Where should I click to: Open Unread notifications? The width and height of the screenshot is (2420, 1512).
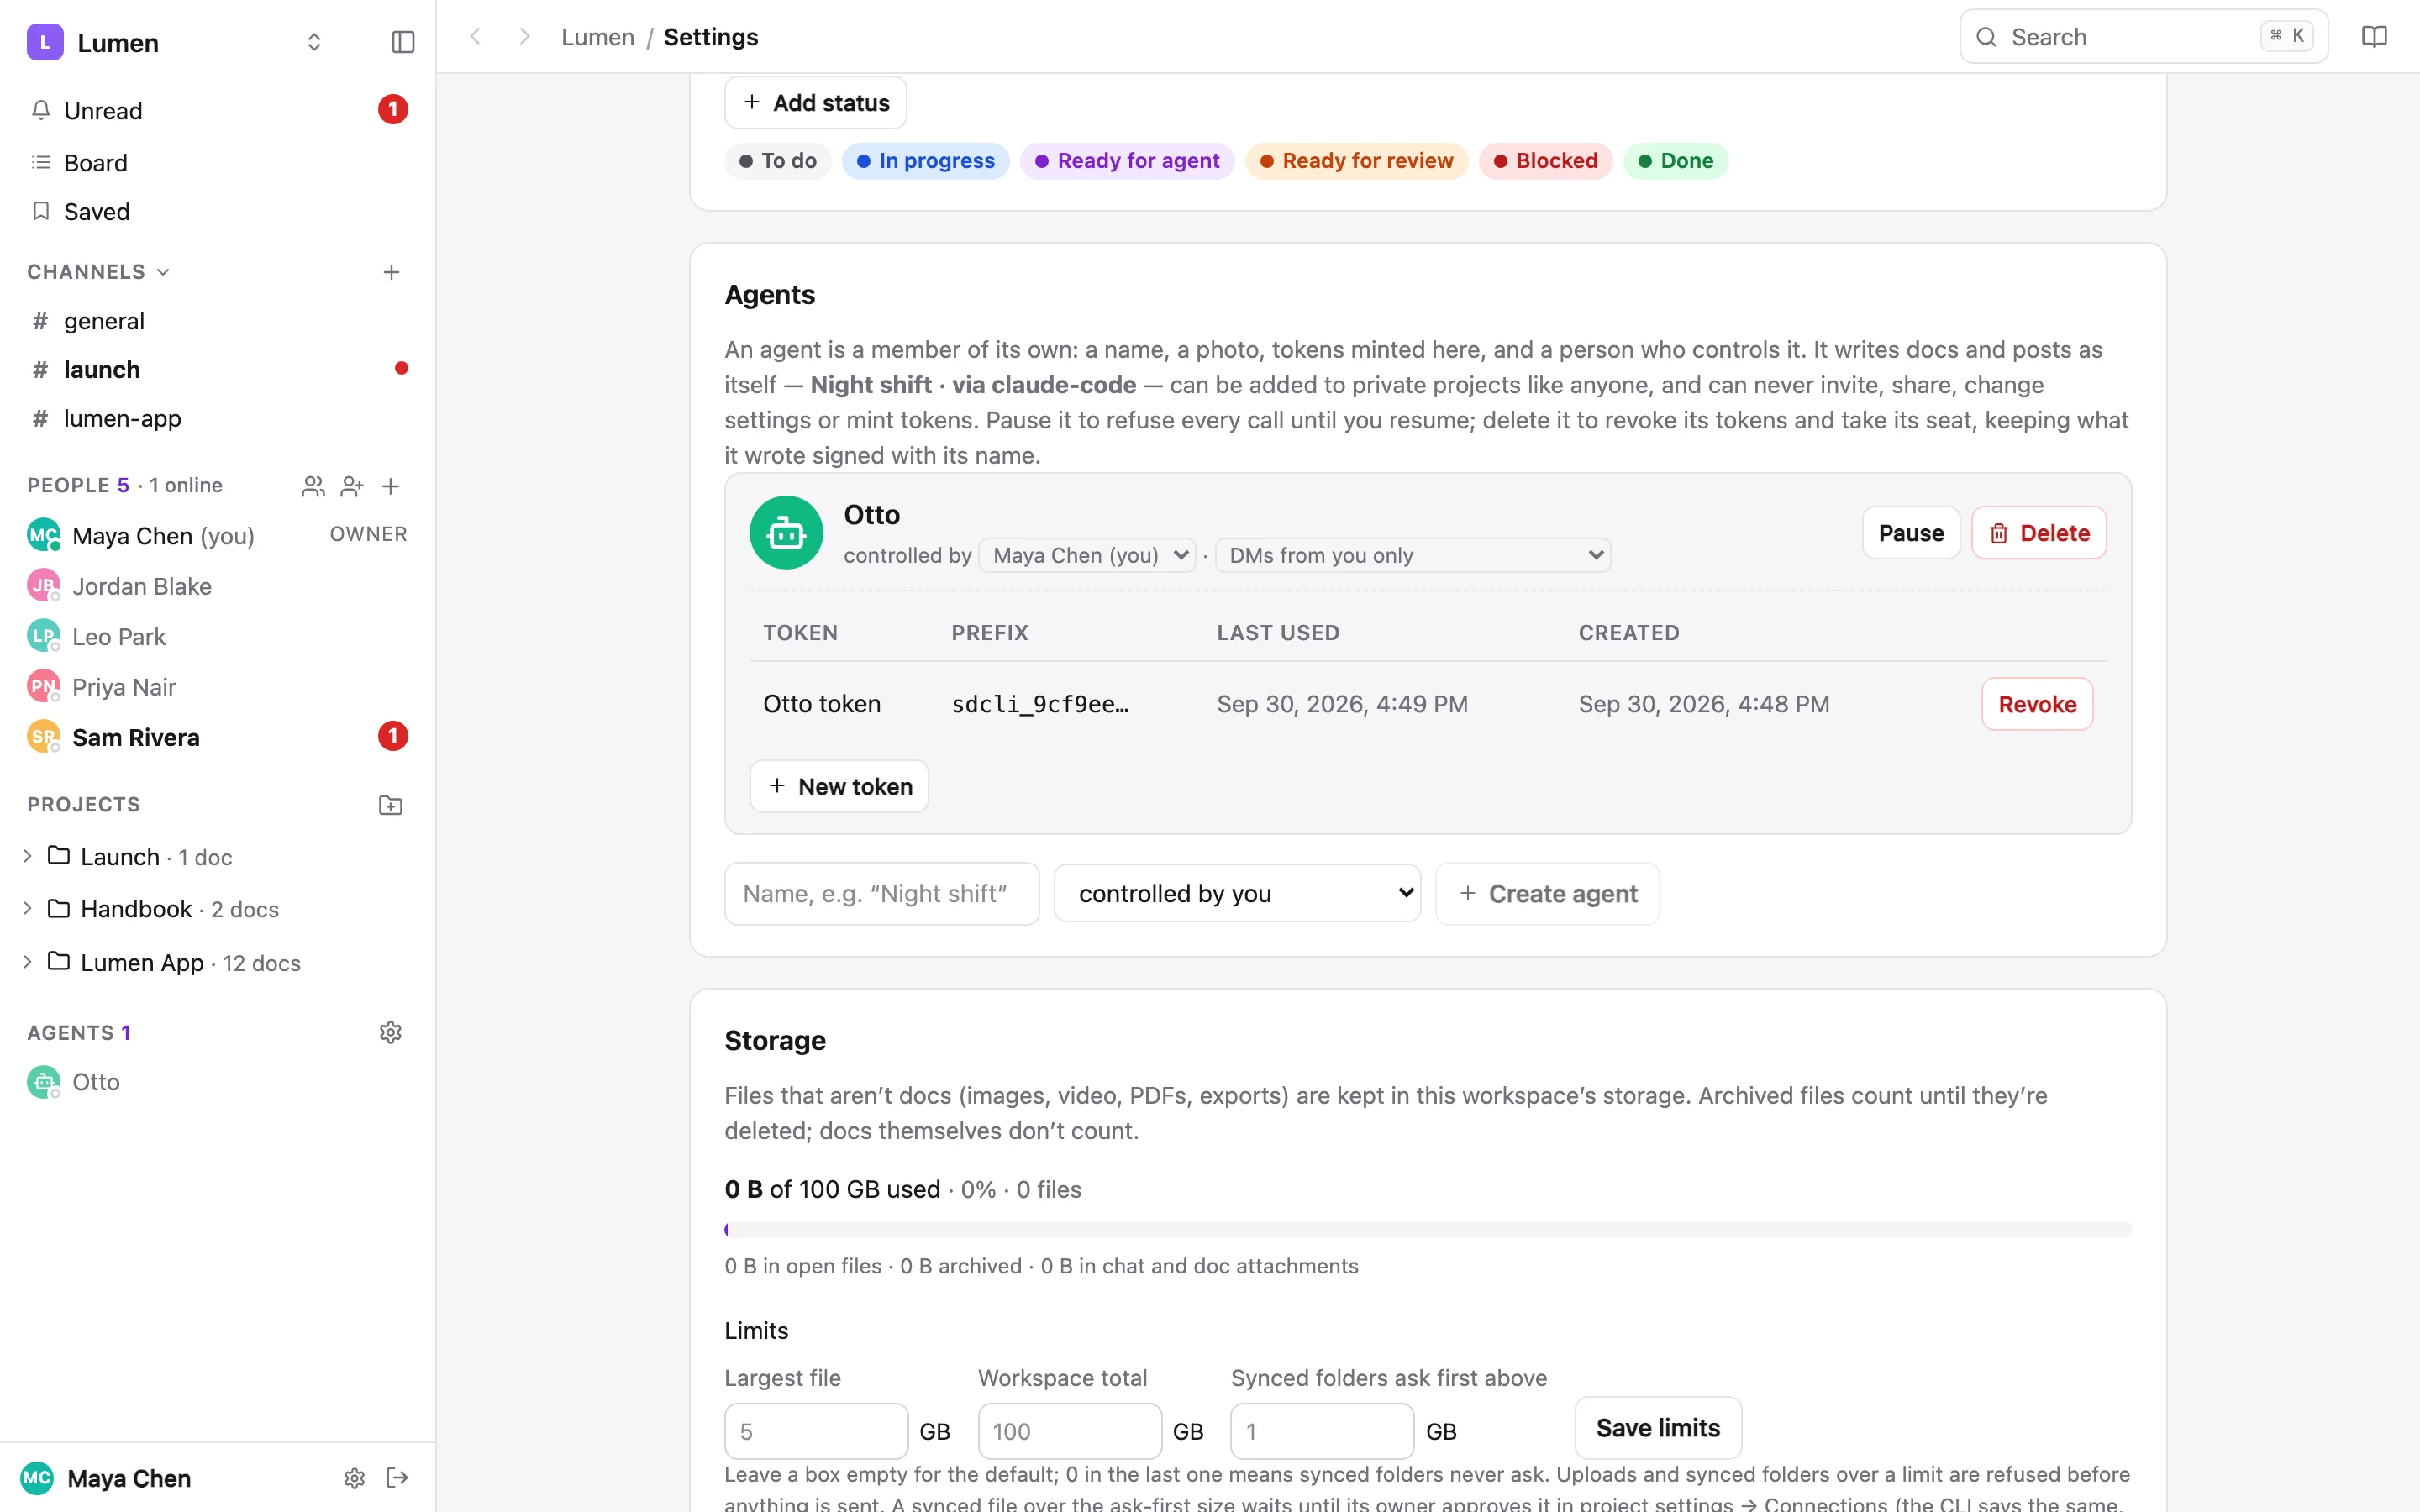(217, 110)
